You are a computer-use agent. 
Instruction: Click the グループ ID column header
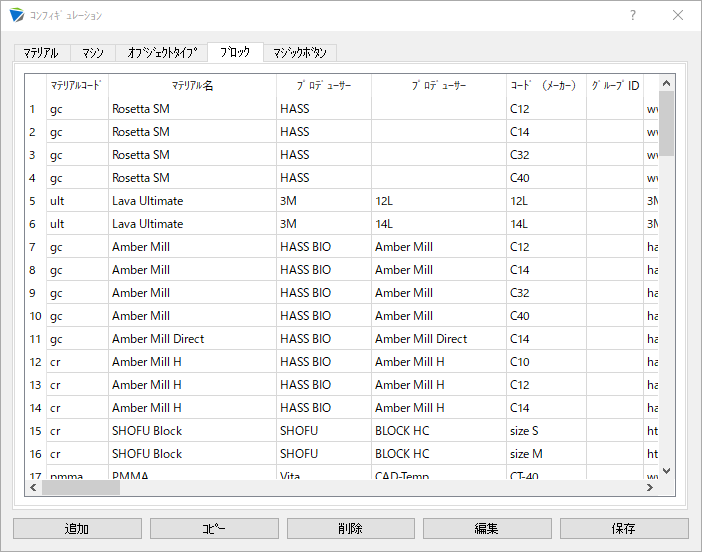coord(615,85)
